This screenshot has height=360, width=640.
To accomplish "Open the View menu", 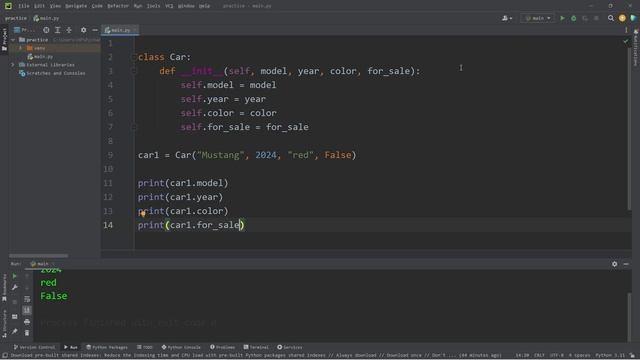I will pos(55,6).
